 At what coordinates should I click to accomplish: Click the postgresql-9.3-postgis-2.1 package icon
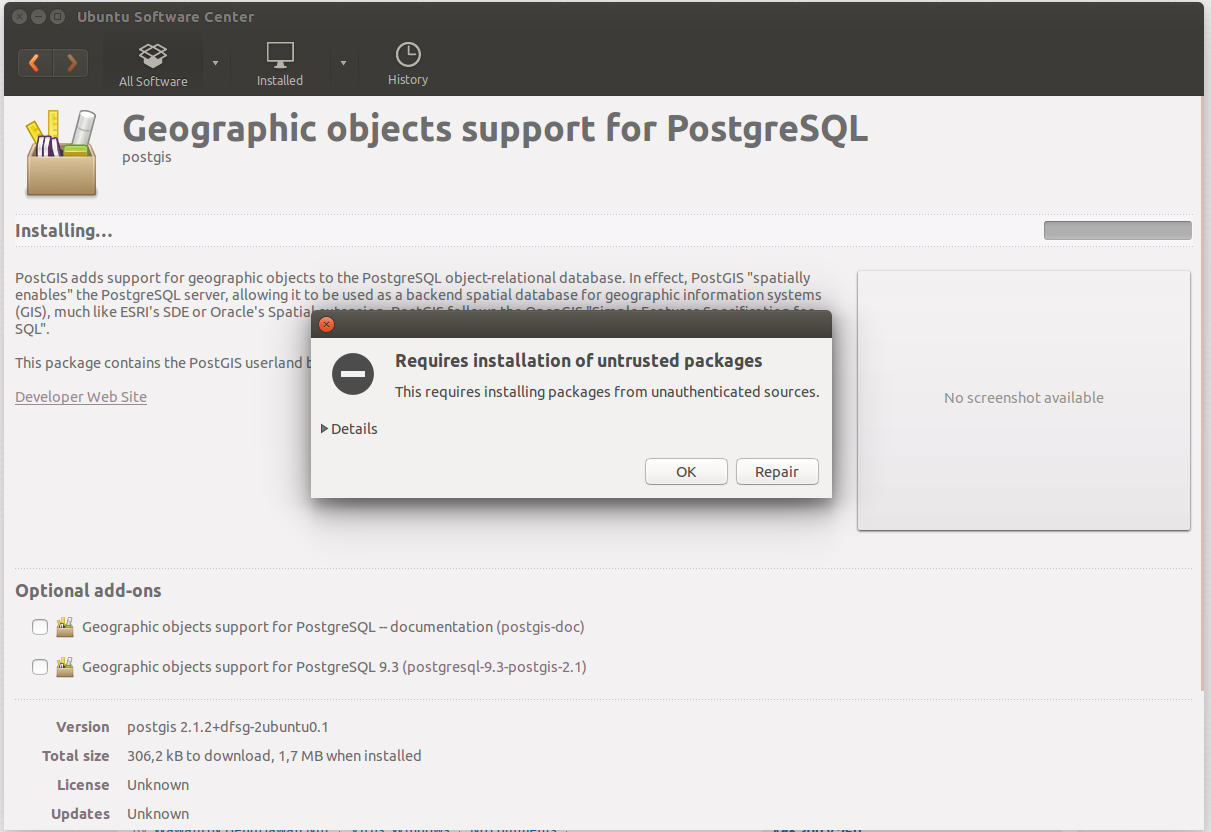click(65, 667)
